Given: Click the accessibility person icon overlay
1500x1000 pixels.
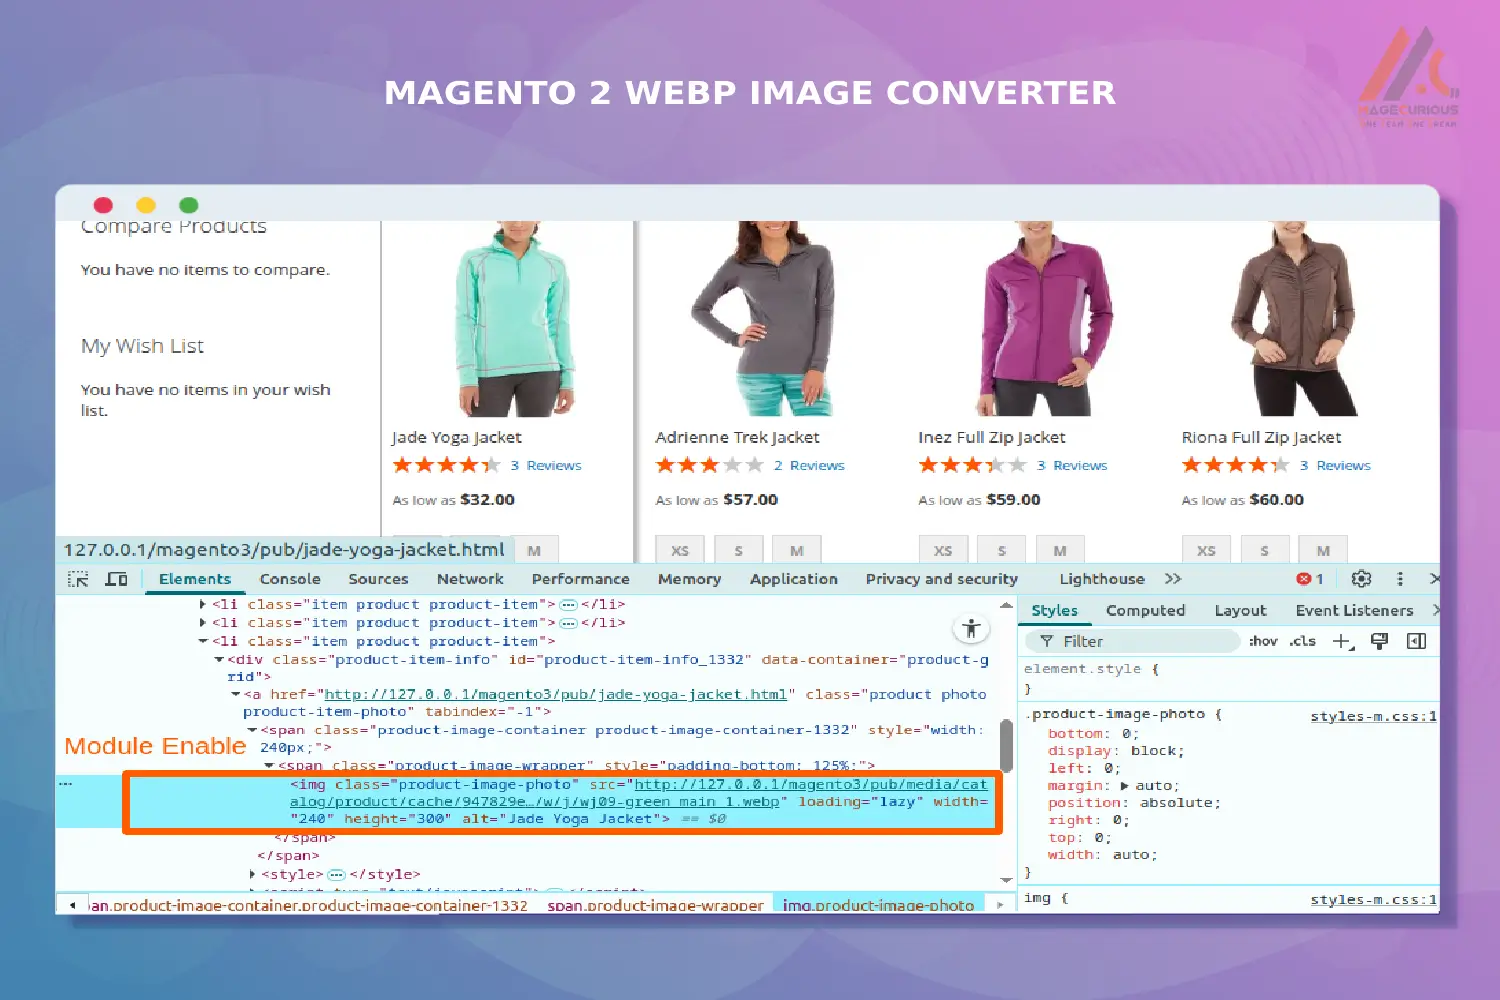Looking at the screenshot, I should [x=971, y=628].
